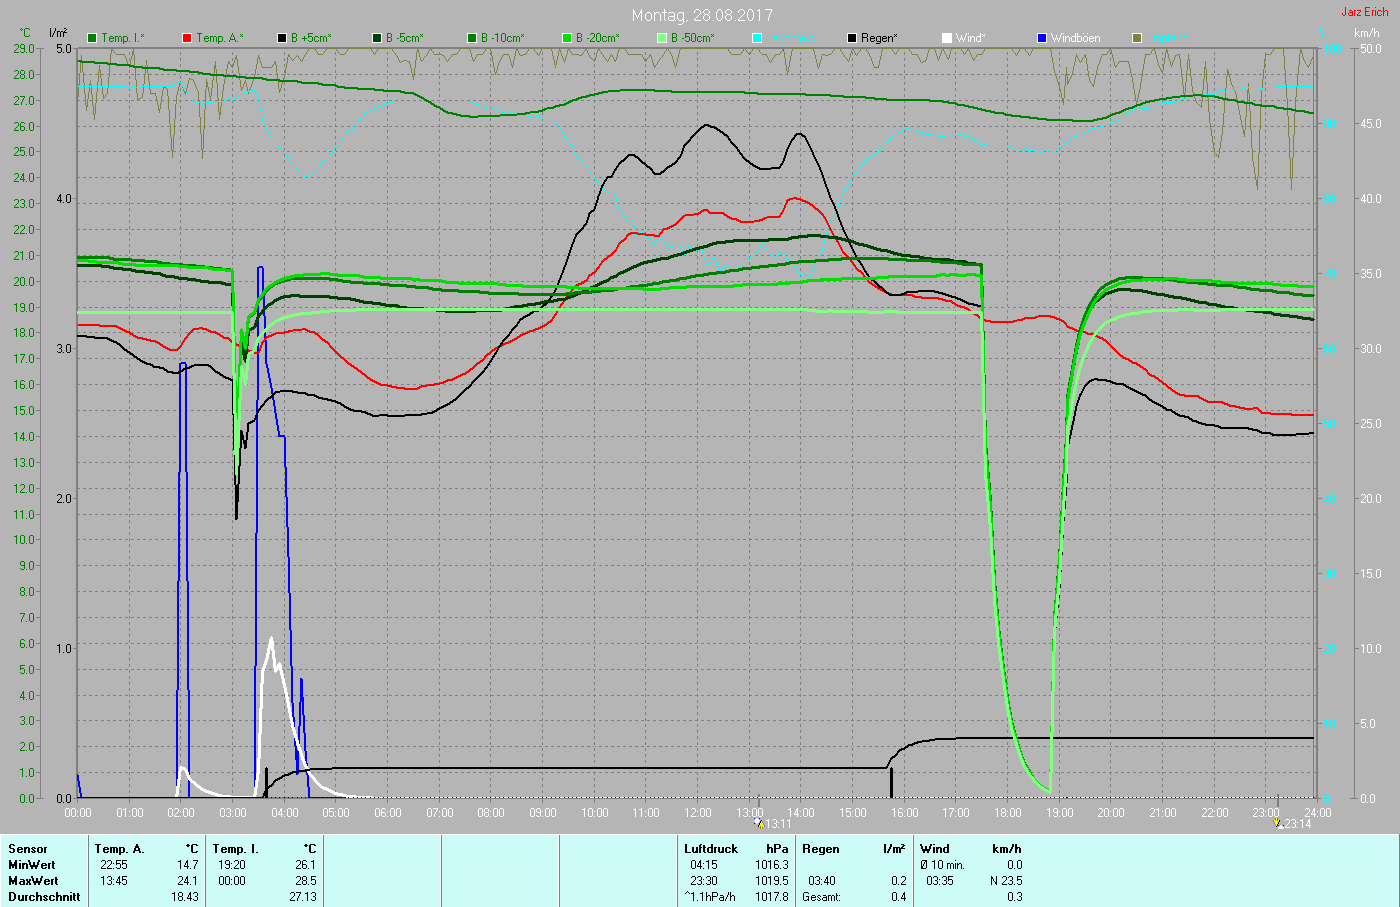The height and width of the screenshot is (907, 1400).
Task: Select the 'B -5cm*' legend label
Action: click(405, 38)
